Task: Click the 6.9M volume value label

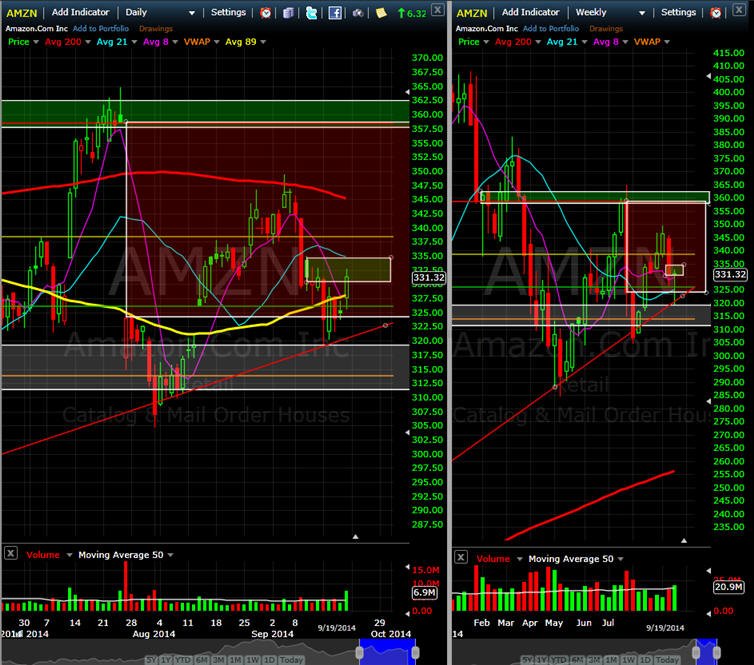Action: coord(425,592)
